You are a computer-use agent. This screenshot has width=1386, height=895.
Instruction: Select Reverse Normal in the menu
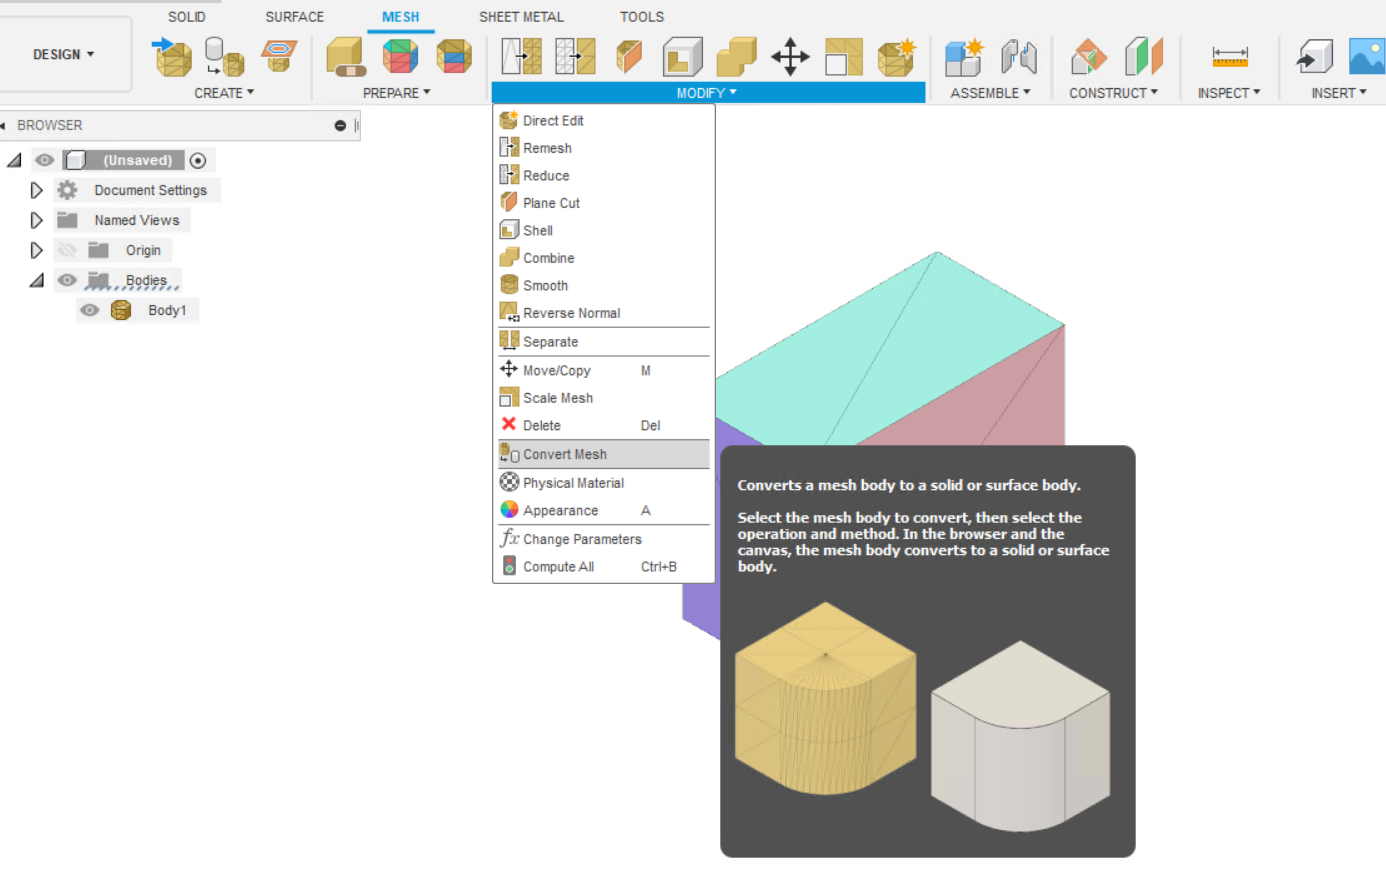[x=571, y=312]
